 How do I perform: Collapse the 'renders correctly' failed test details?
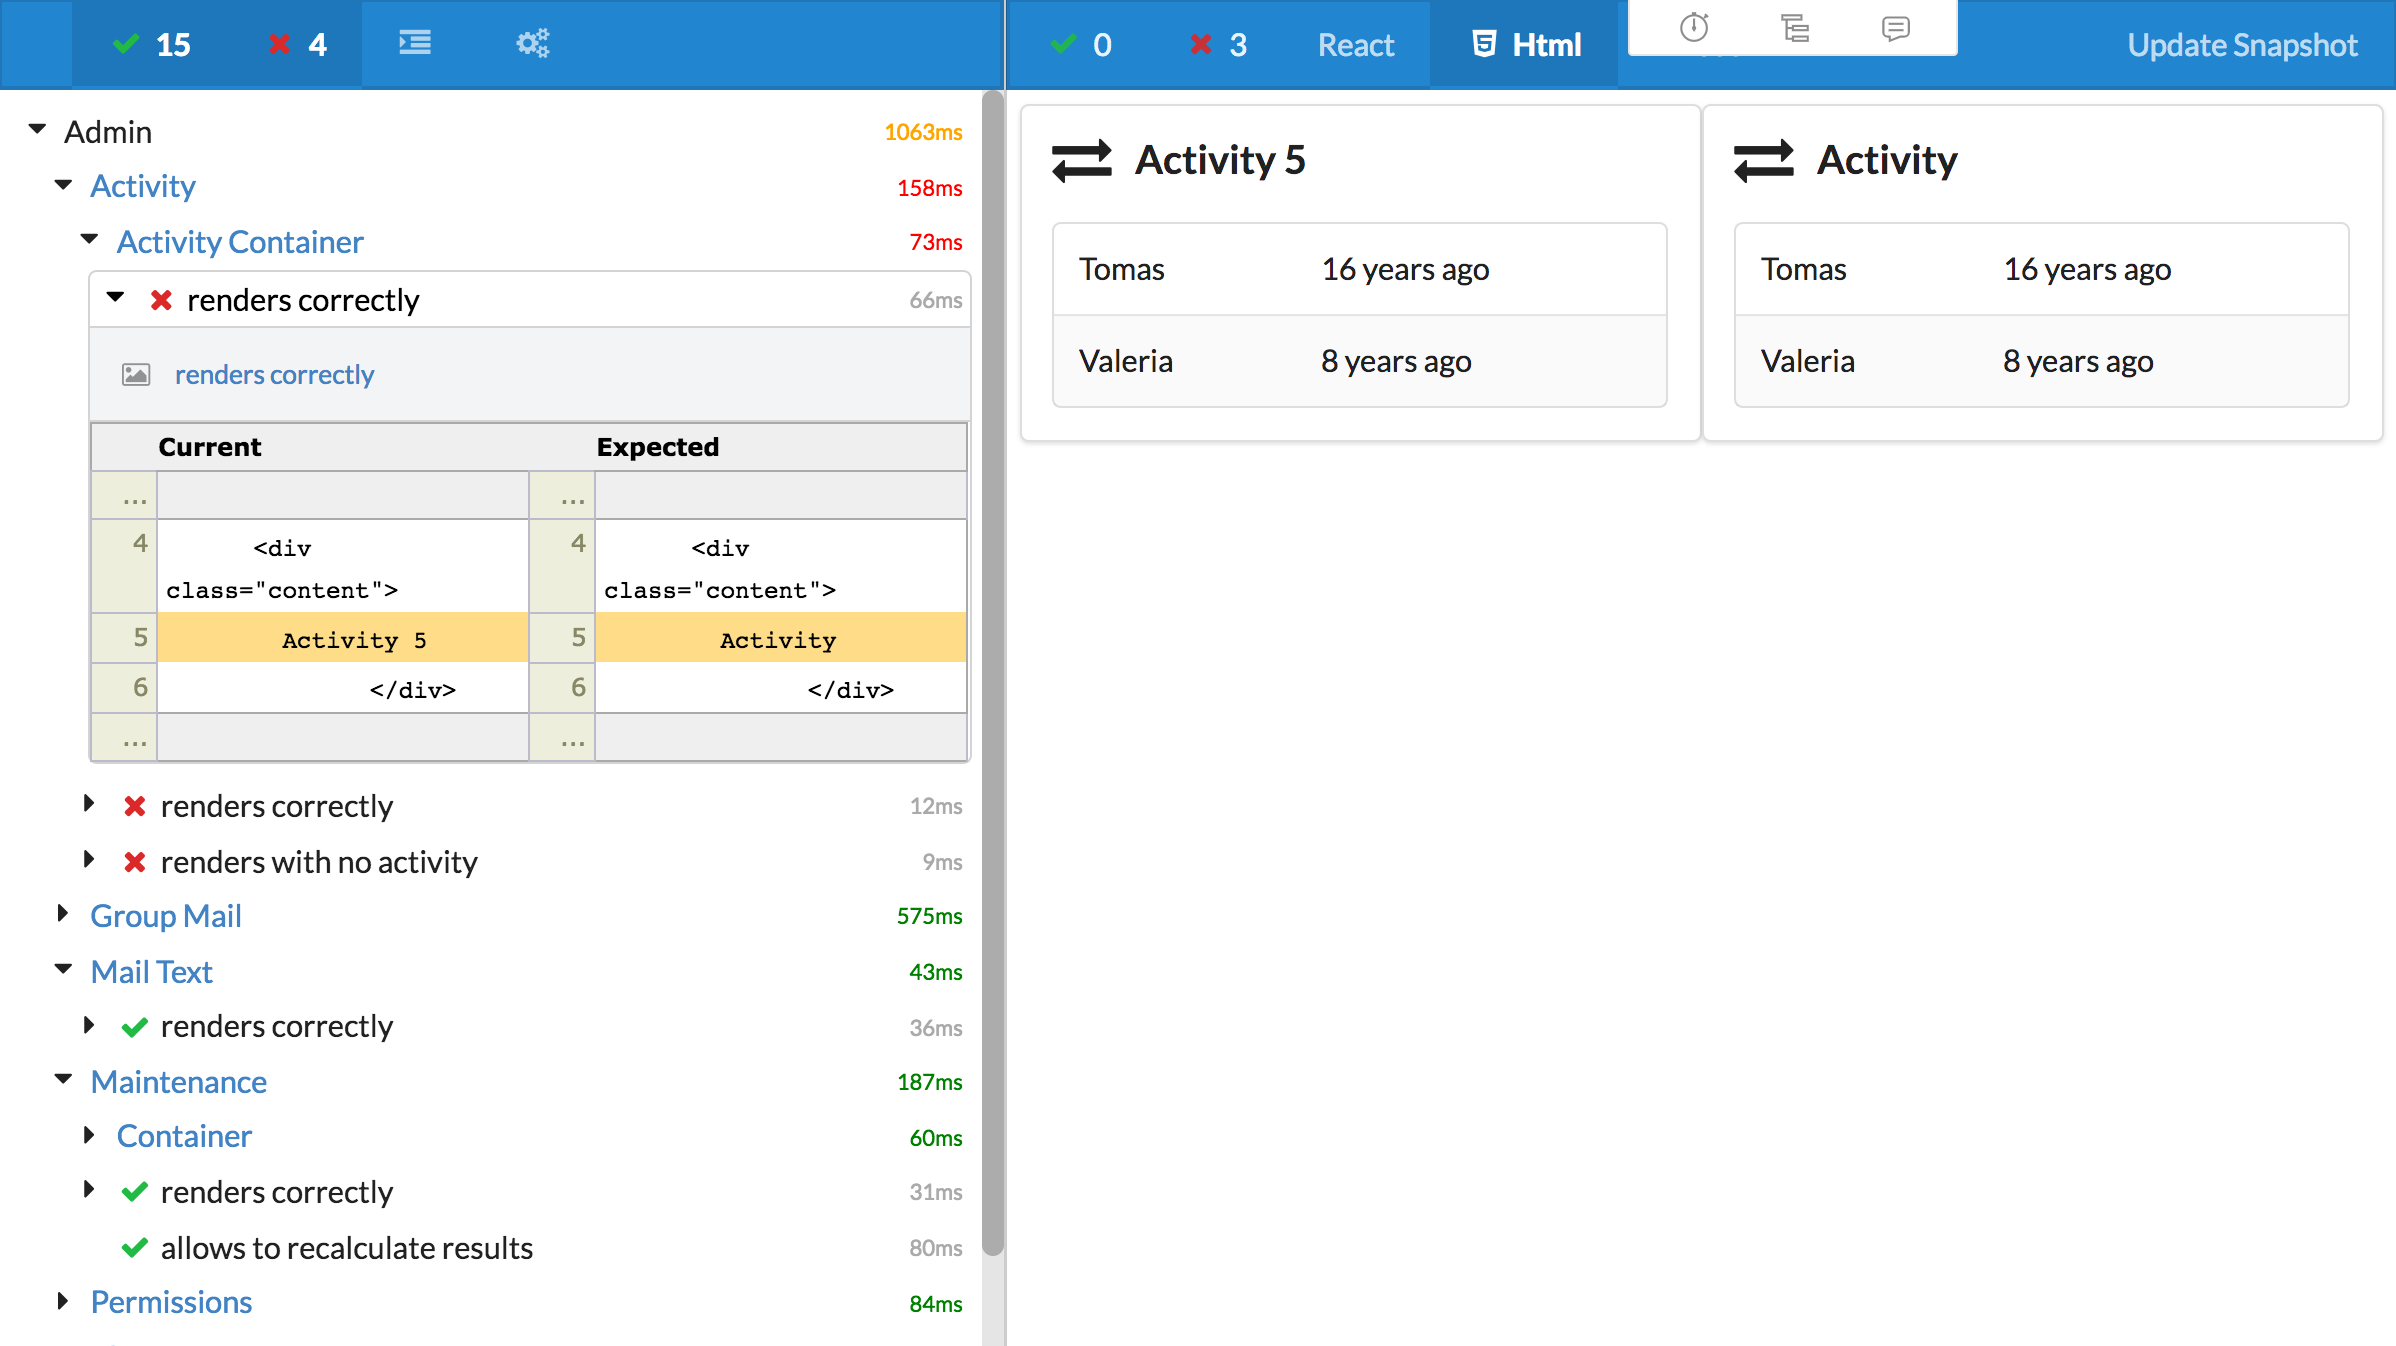pos(116,298)
